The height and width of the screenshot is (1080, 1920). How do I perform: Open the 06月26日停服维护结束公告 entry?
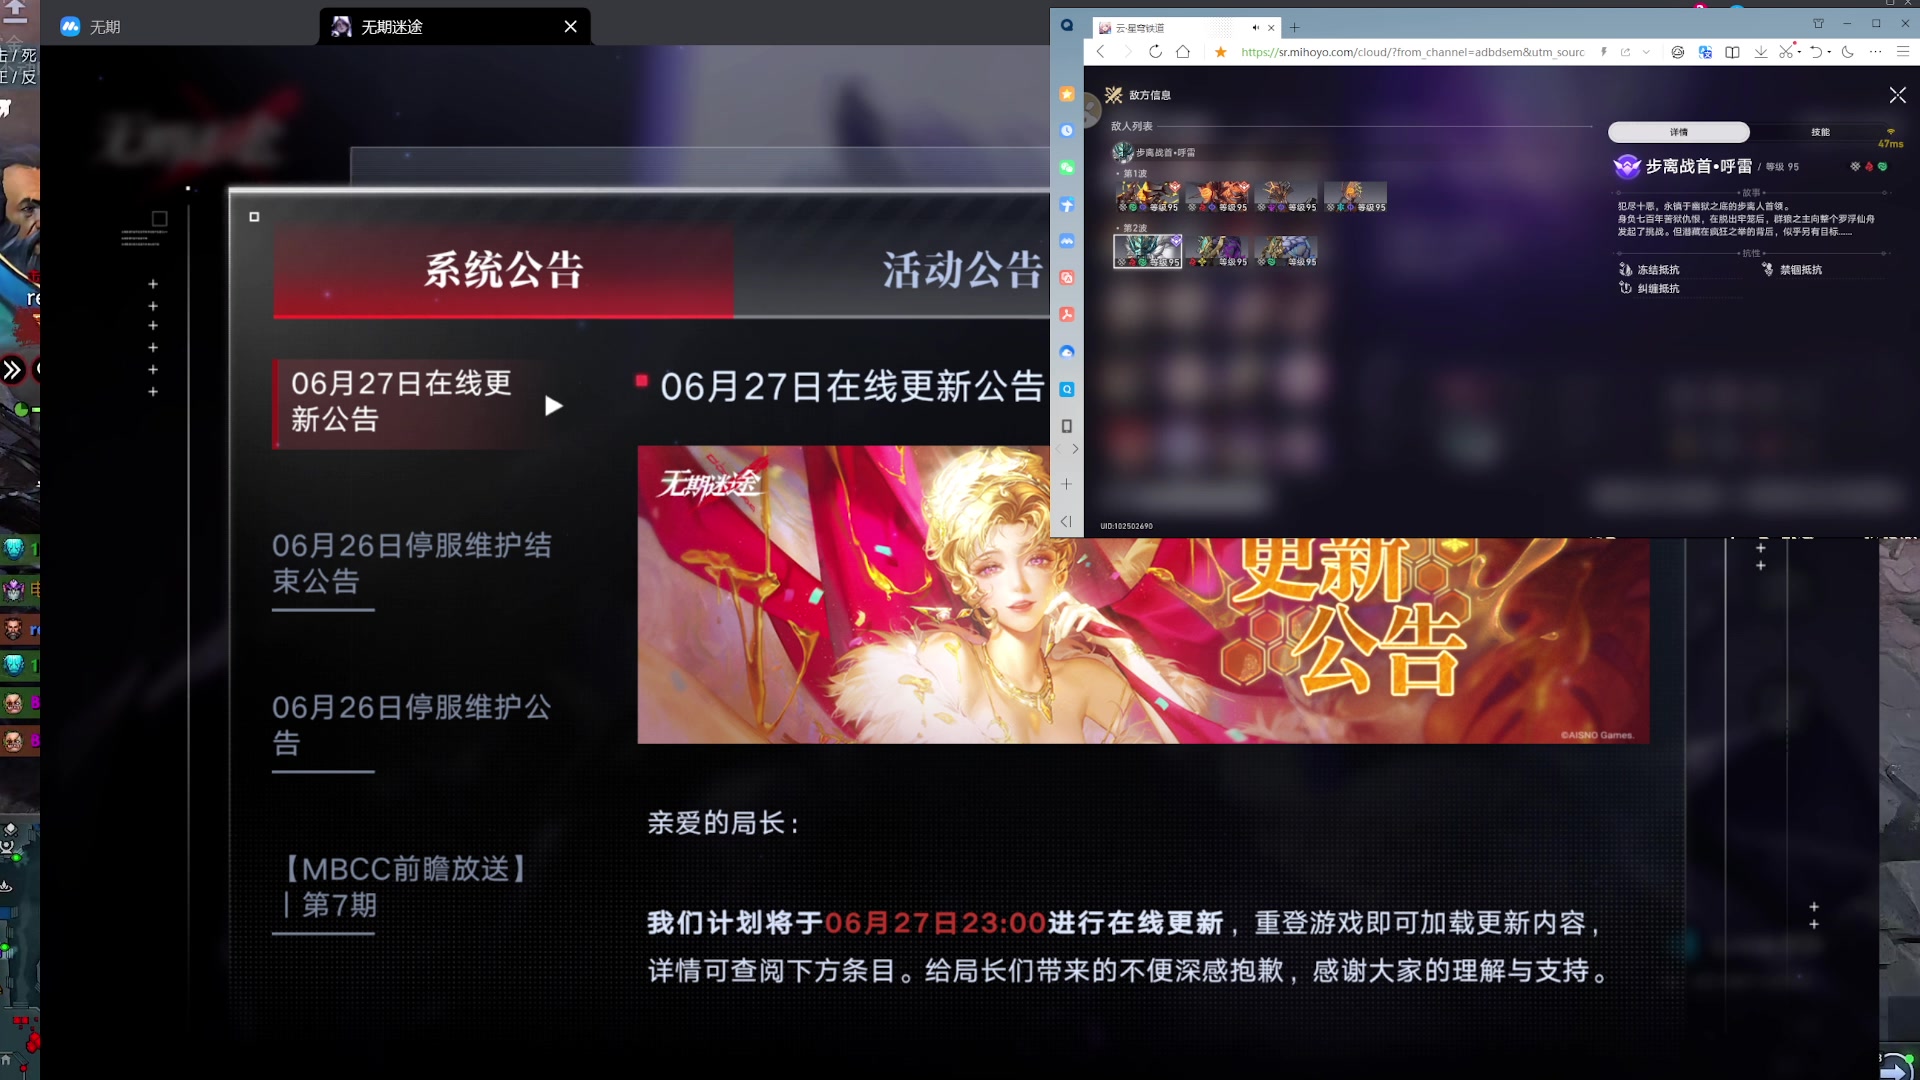point(411,563)
